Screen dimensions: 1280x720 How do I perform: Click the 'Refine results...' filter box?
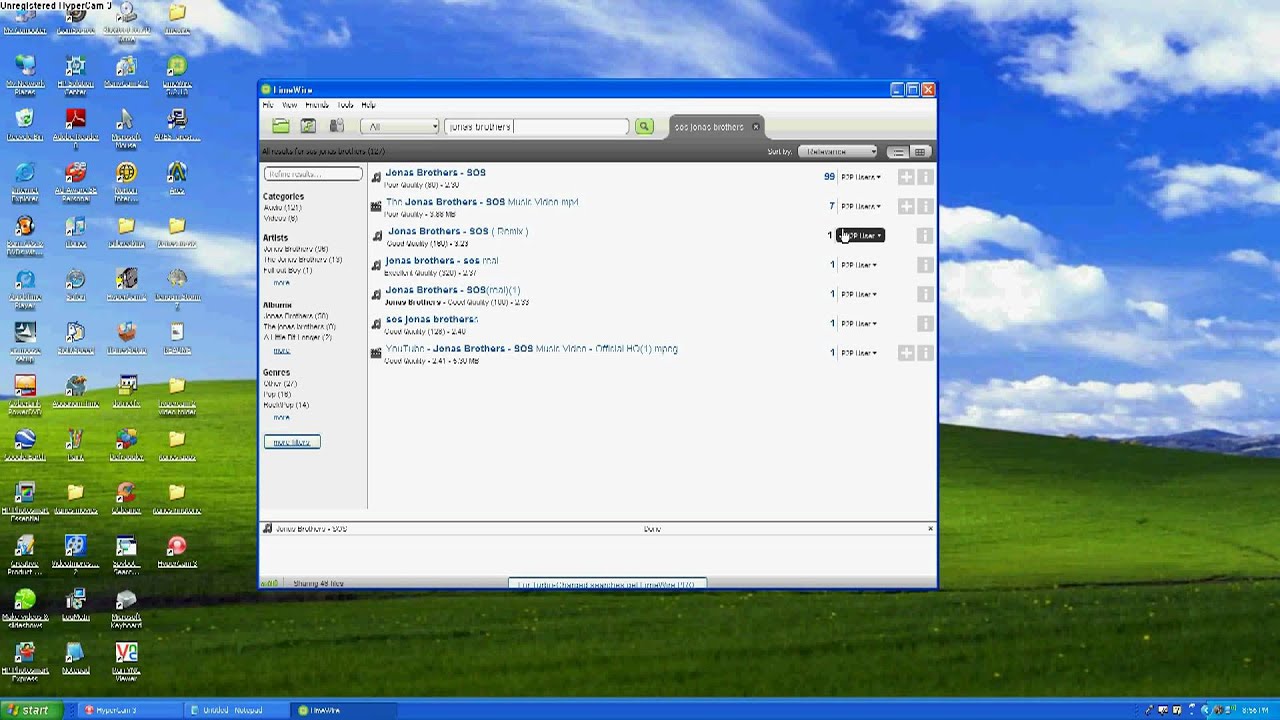(313, 174)
